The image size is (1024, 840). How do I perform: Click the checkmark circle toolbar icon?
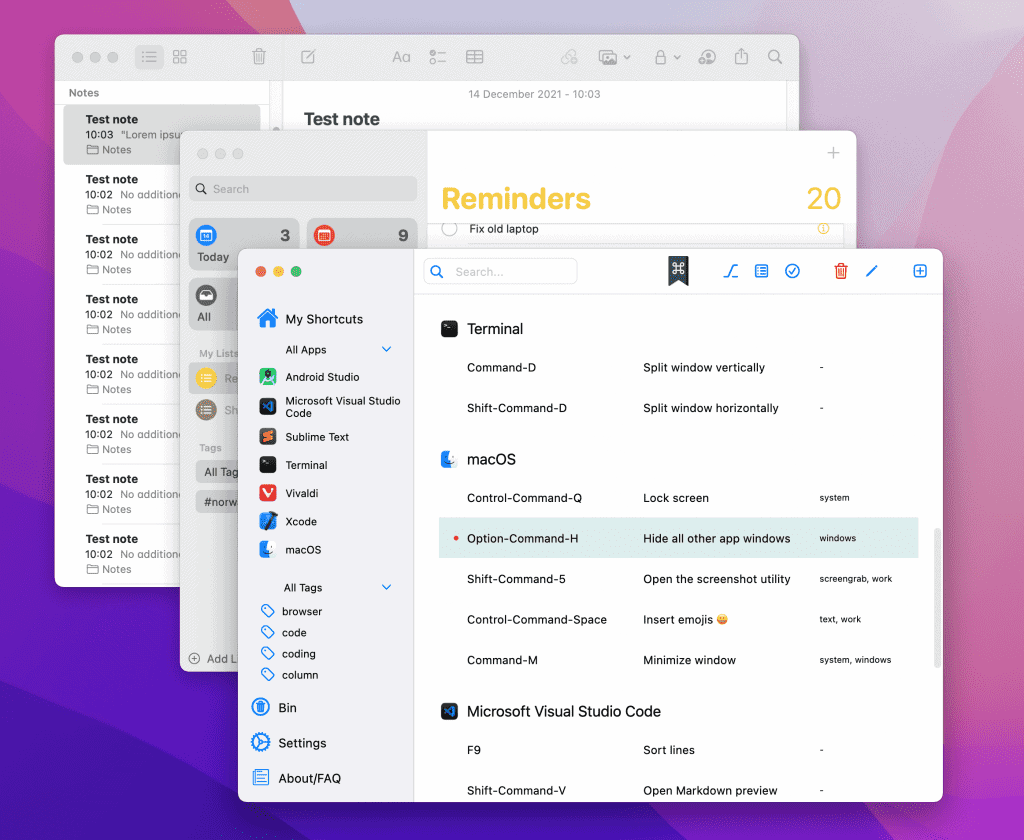pyautogui.click(x=792, y=271)
